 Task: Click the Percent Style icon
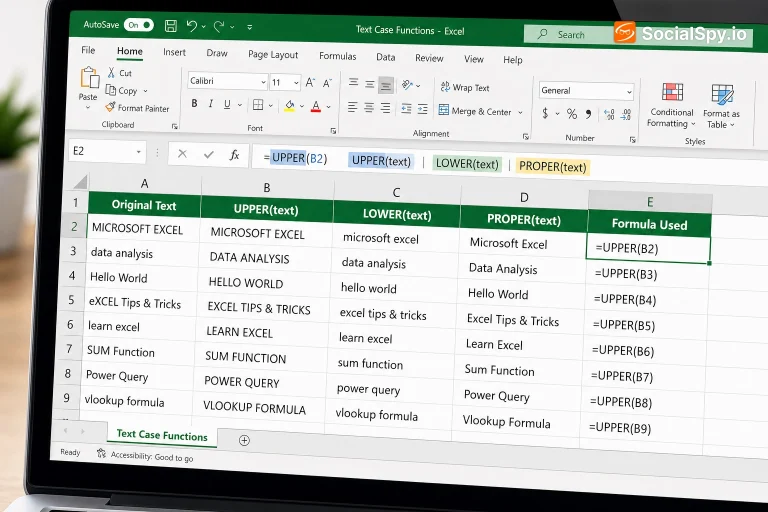pyautogui.click(x=572, y=114)
